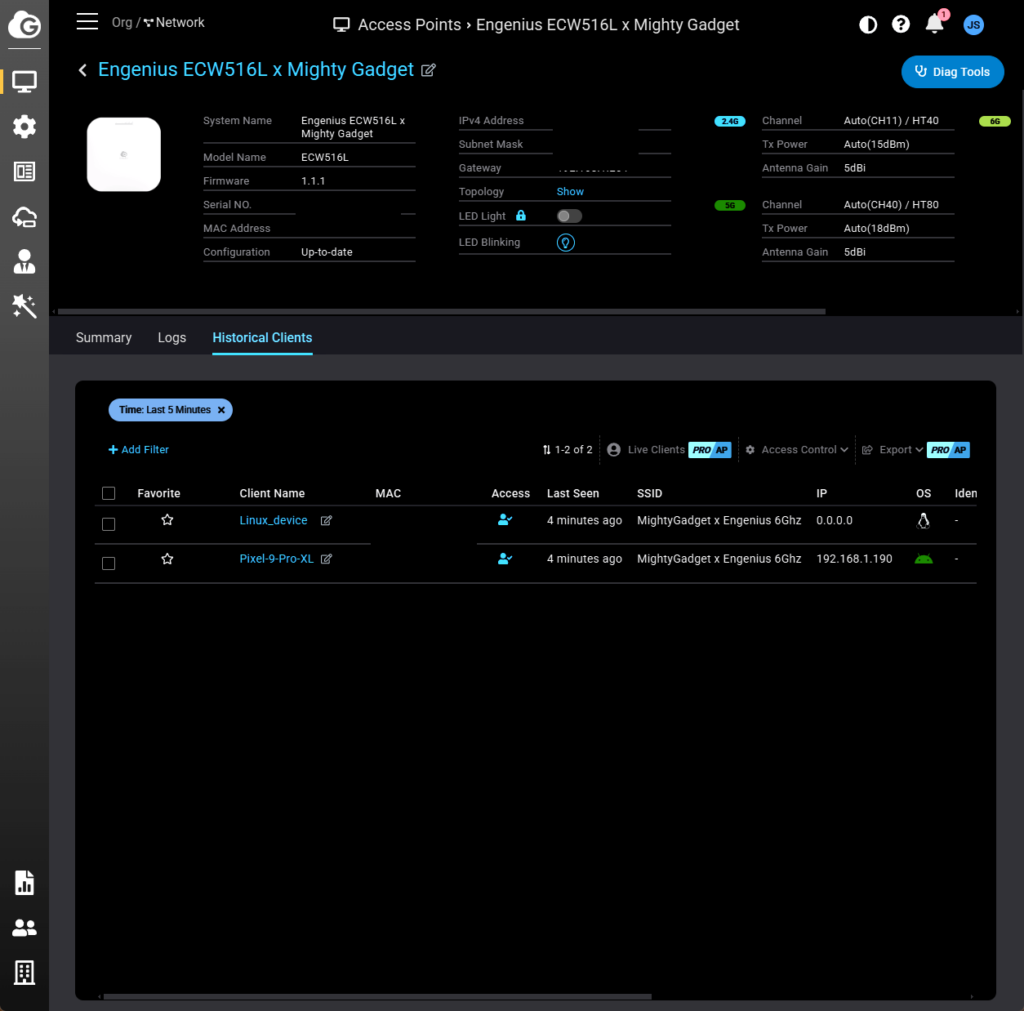Toggle the LED Light switch

coord(569,216)
